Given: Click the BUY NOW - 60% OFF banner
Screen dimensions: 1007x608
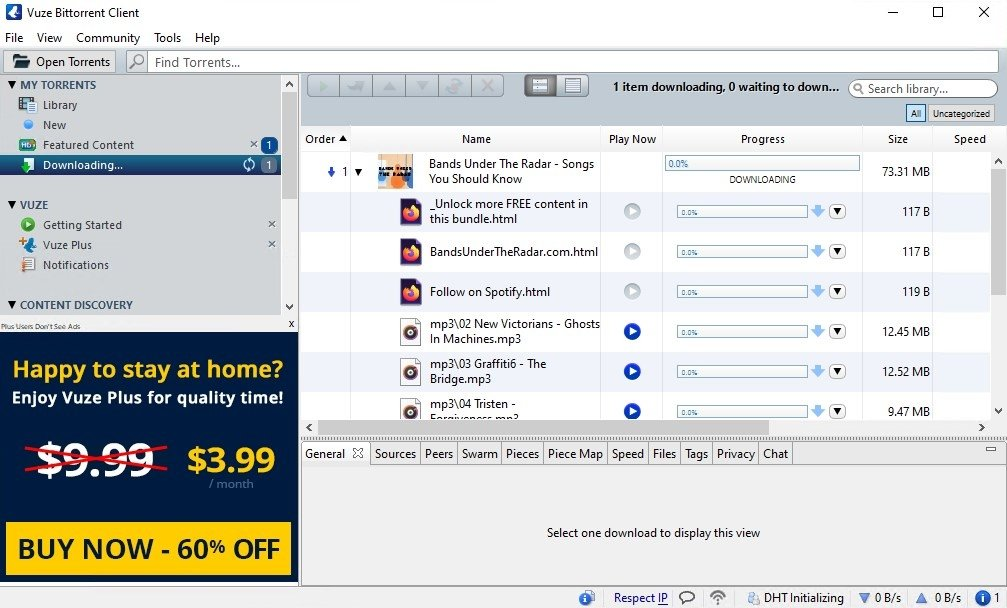Looking at the screenshot, I should (148, 548).
